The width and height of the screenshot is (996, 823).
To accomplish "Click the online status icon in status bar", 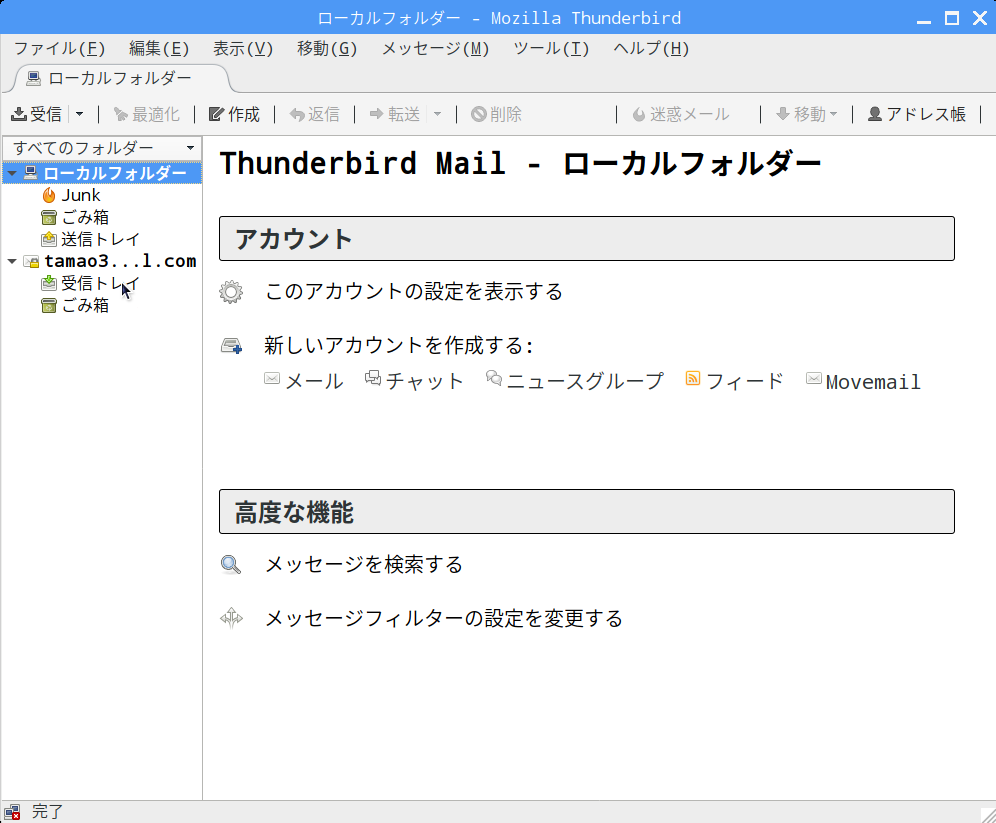I will pos(12,812).
